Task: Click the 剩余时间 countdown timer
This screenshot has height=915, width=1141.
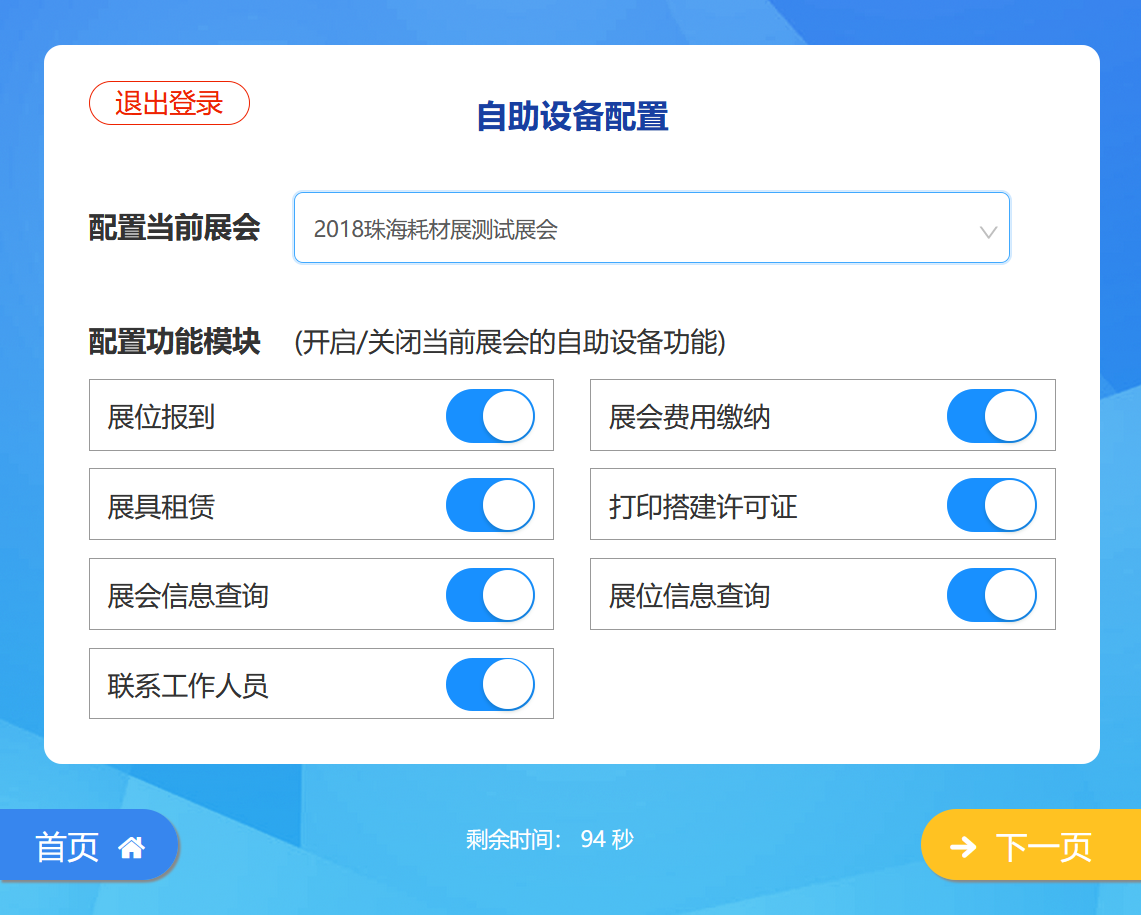Action: (x=549, y=839)
